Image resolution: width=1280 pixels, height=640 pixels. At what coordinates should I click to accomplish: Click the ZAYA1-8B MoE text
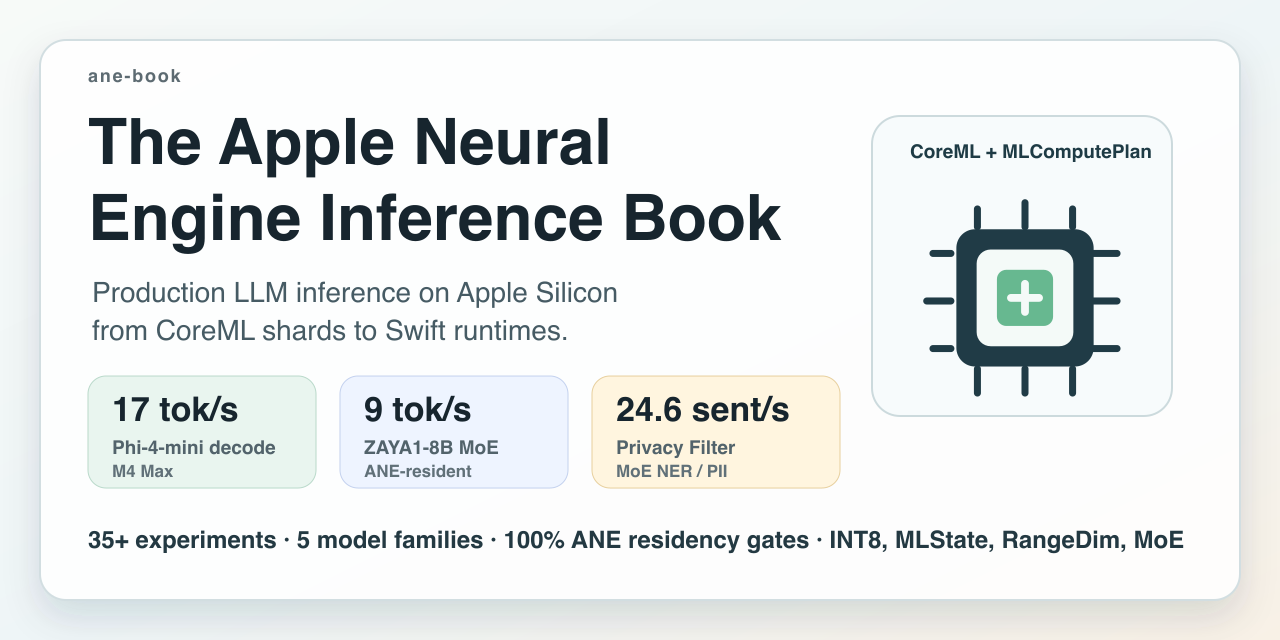coord(431,447)
